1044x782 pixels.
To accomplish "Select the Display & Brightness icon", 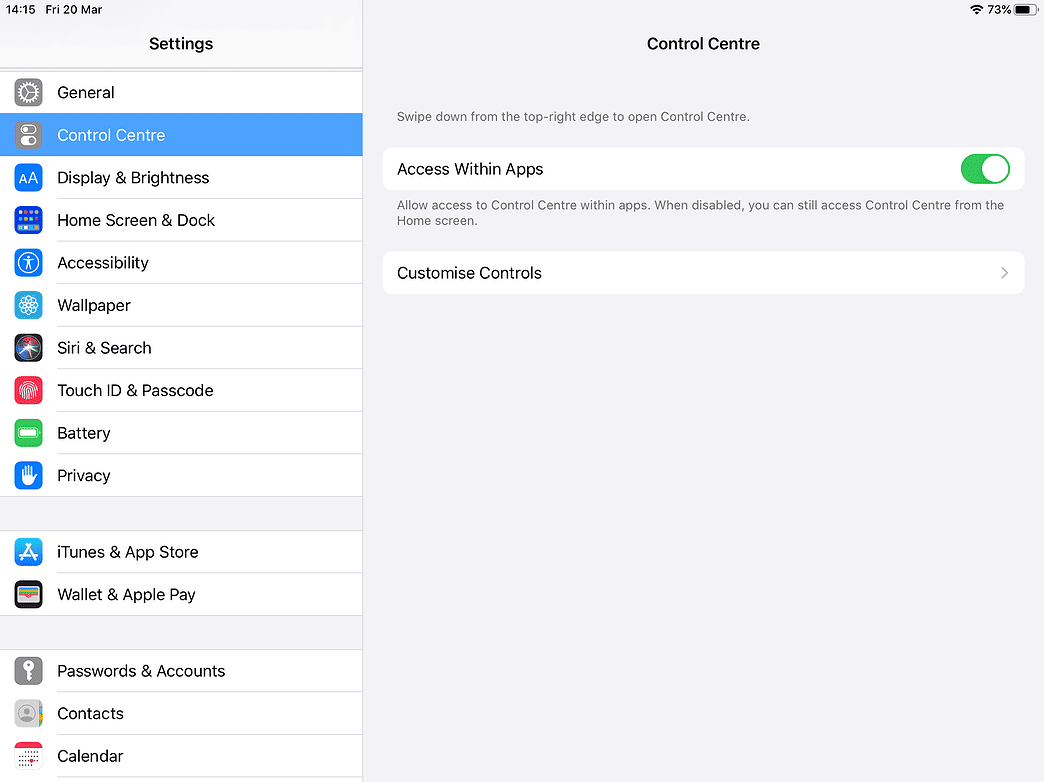I will [28, 177].
